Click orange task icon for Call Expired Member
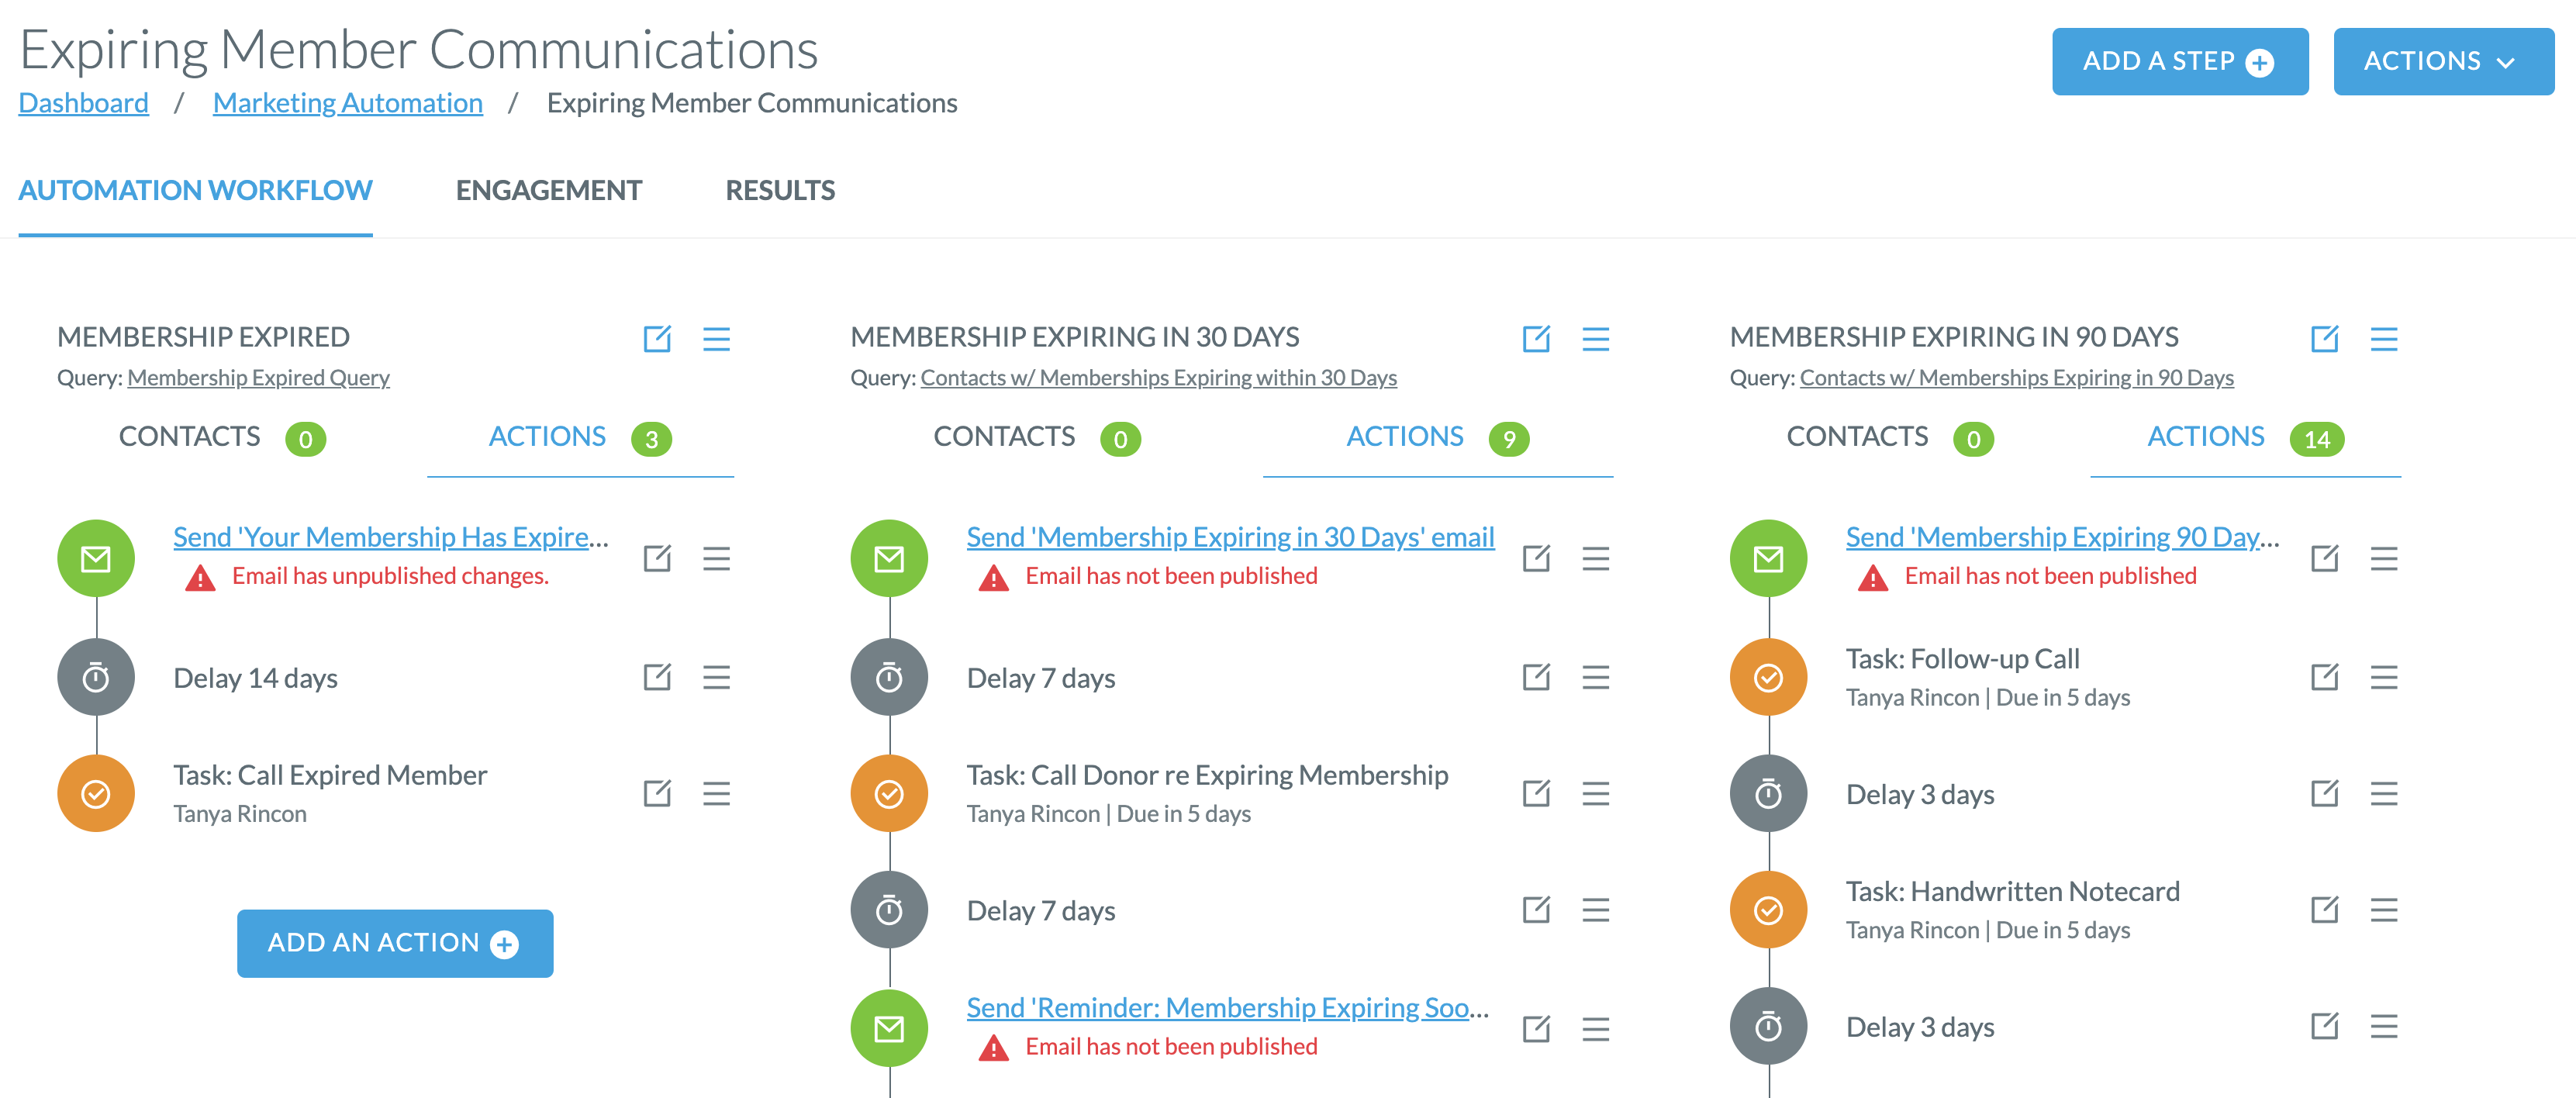The height and width of the screenshot is (1098, 2576). (95, 793)
